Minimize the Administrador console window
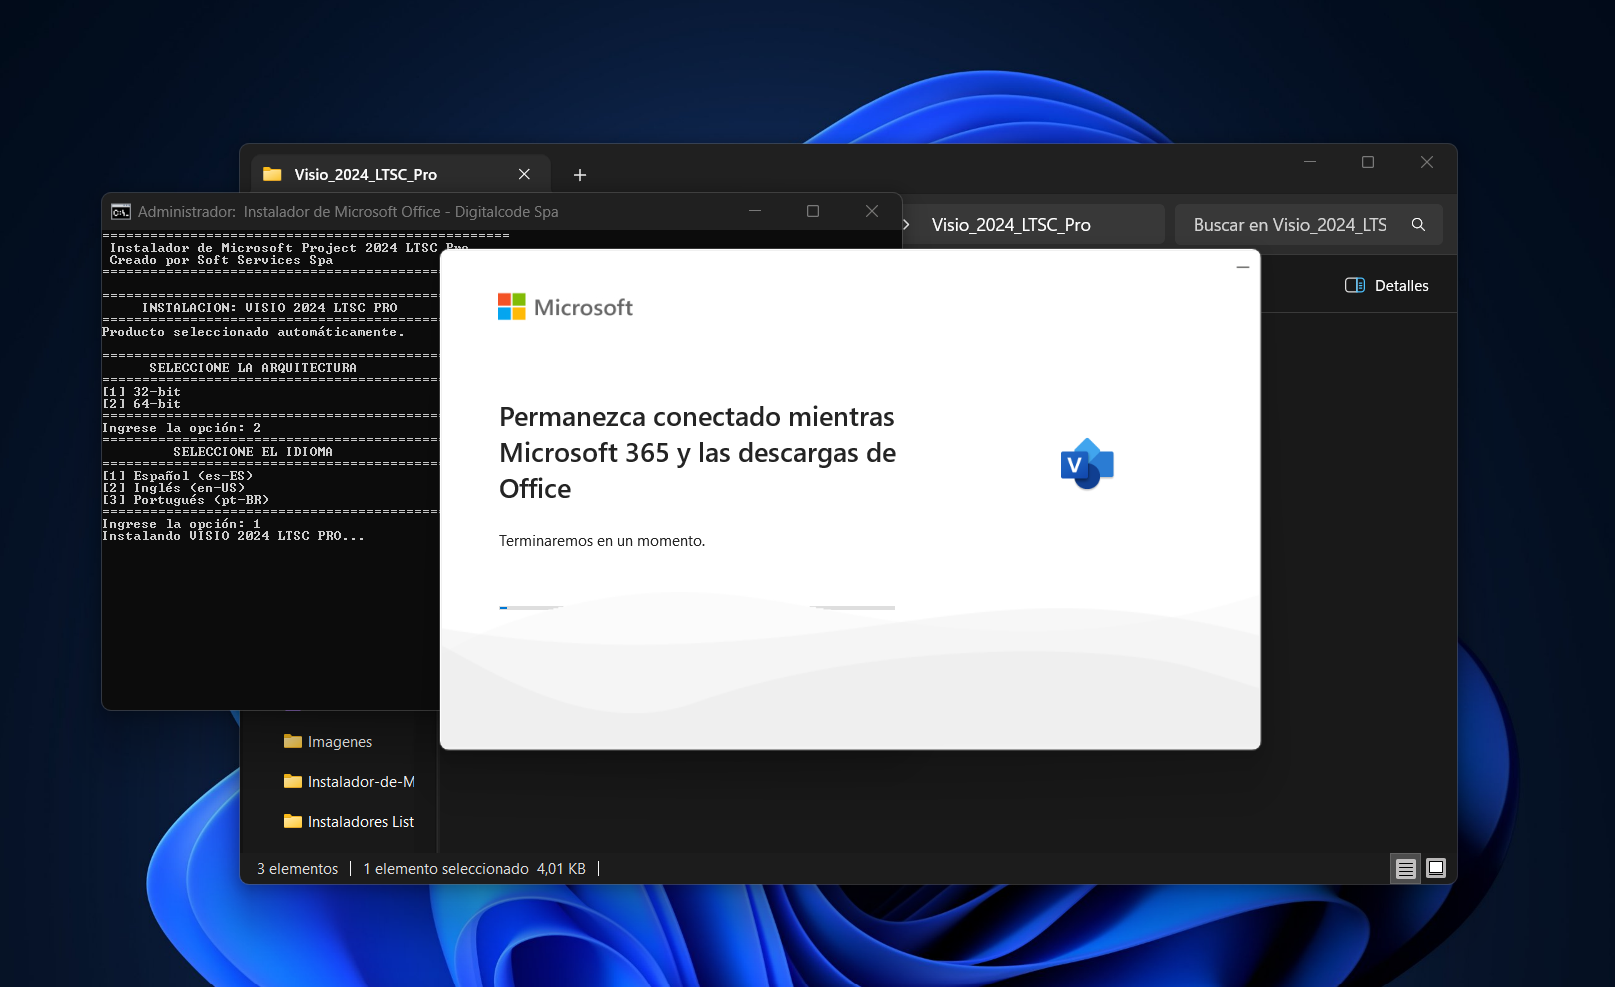 pos(755,211)
